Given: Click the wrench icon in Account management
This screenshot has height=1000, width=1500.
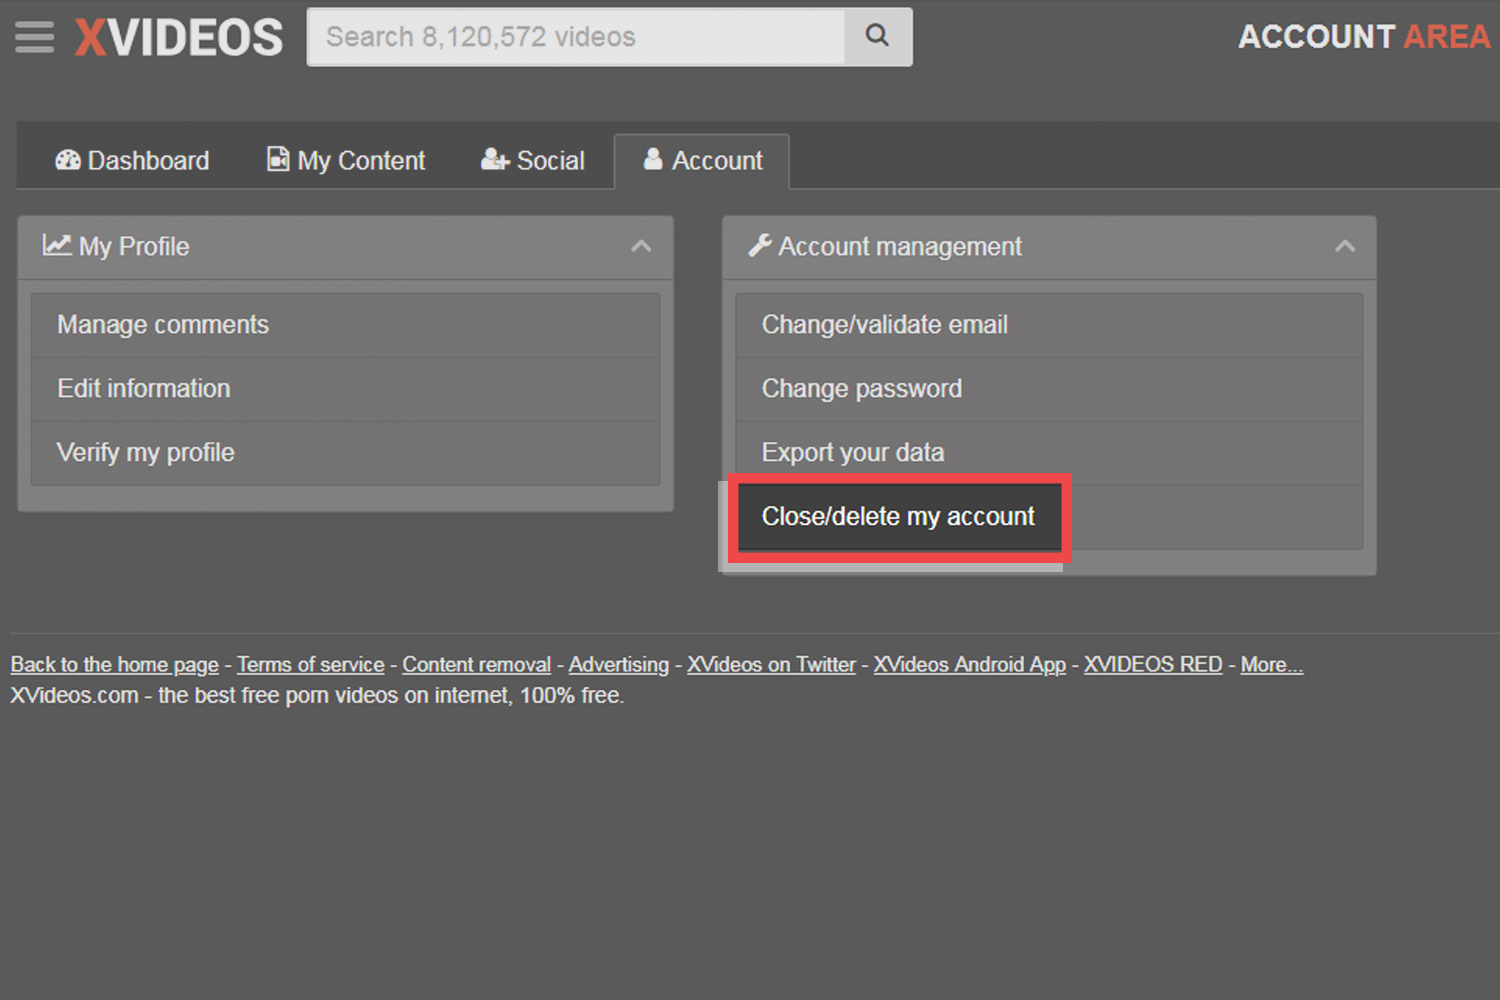Looking at the screenshot, I should 760,246.
